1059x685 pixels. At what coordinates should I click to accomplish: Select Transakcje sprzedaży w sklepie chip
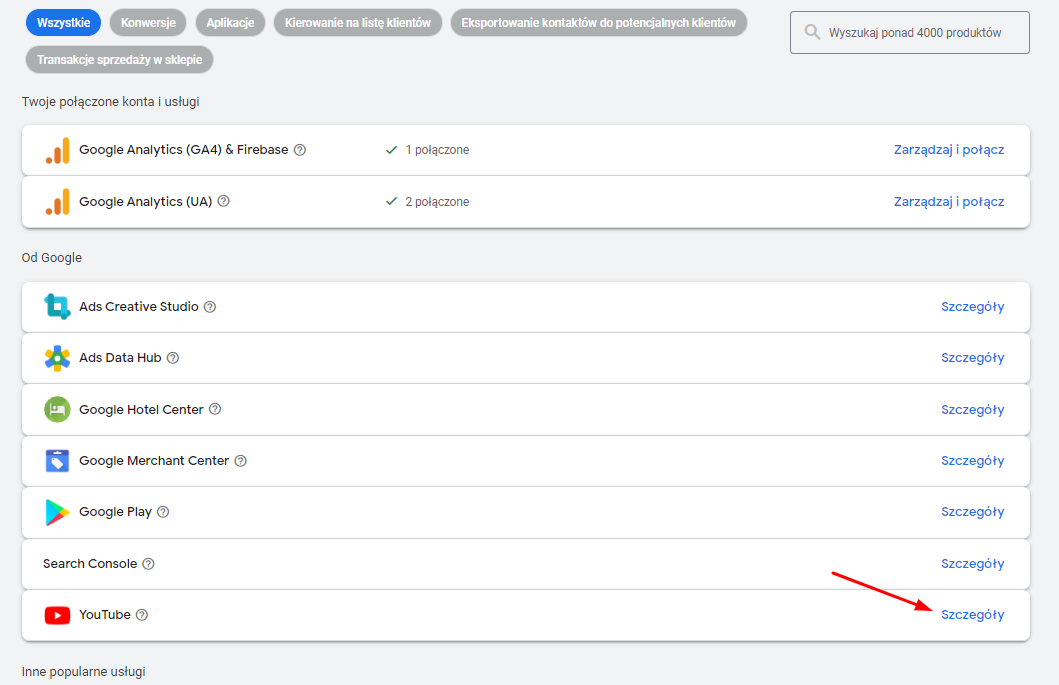pyautogui.click(x=120, y=59)
